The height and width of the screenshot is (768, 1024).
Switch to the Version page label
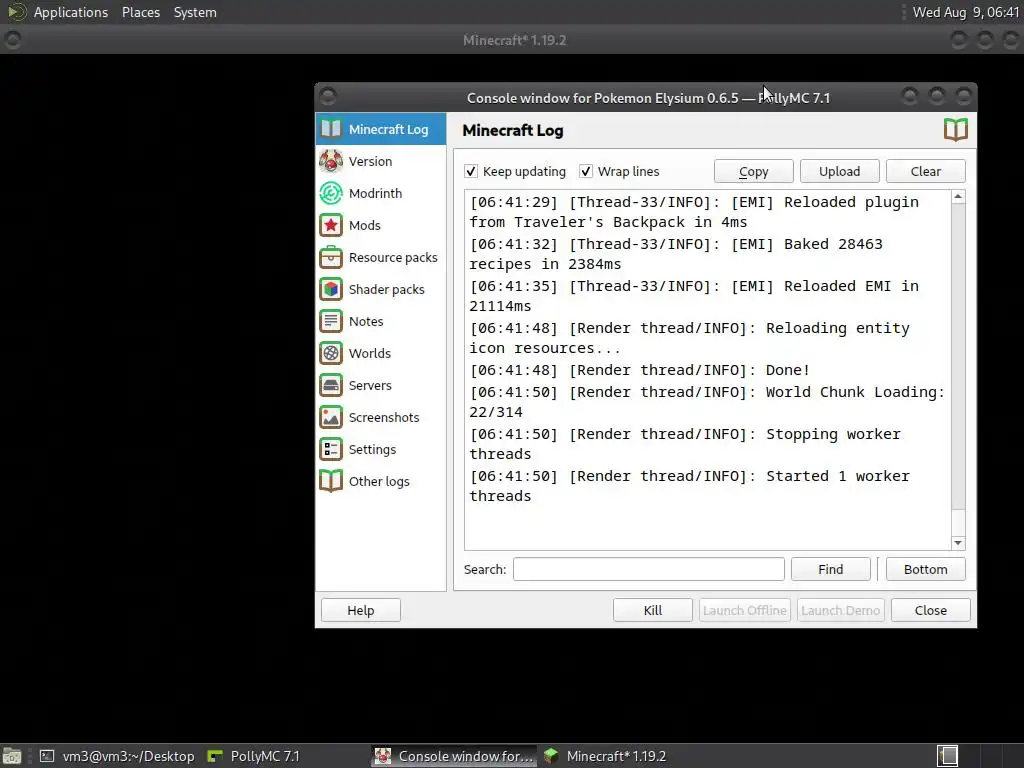(x=370, y=161)
